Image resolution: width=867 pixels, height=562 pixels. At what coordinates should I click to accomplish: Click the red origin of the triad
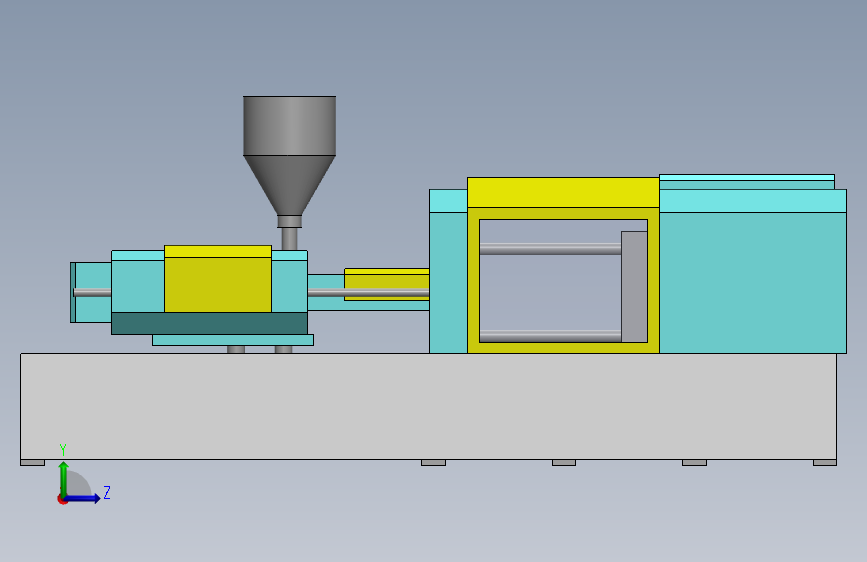coord(62,500)
